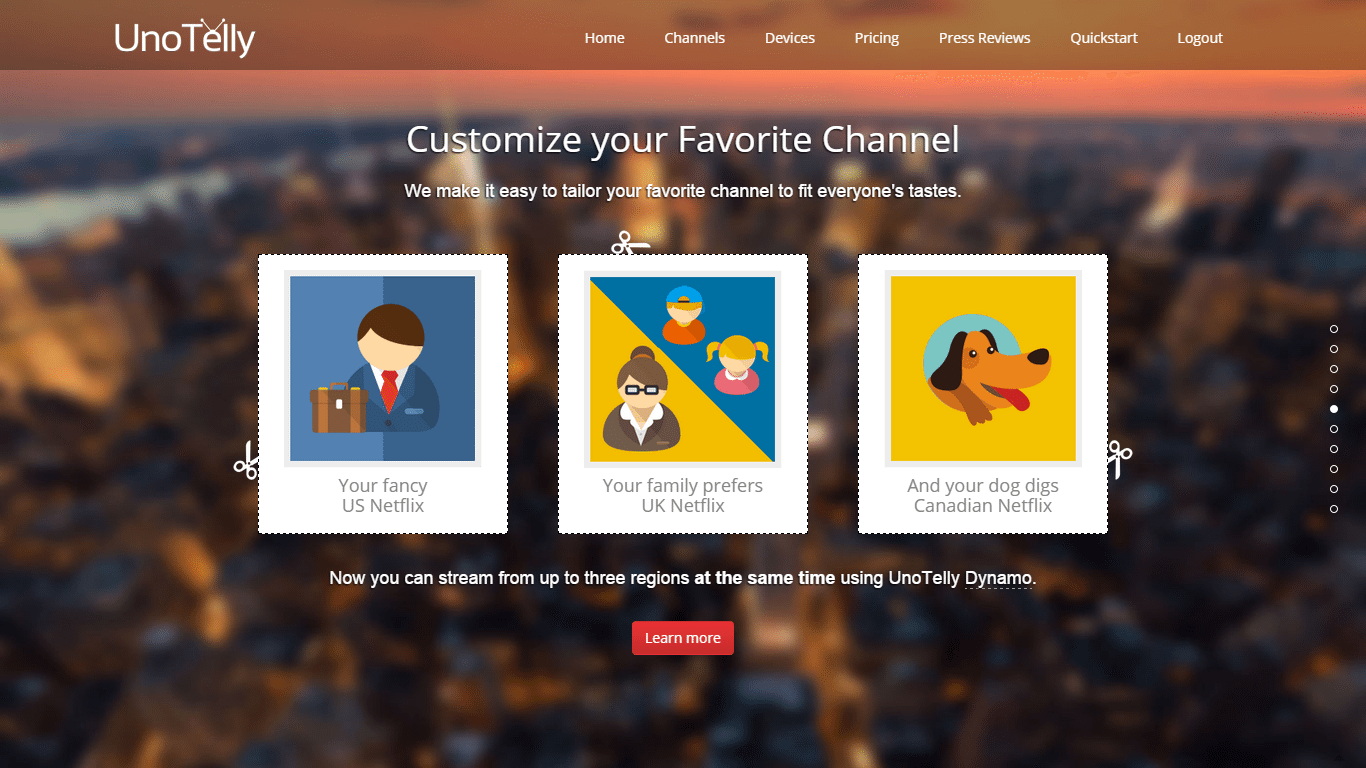Select the first slide indicator dot

pyautogui.click(x=1334, y=329)
